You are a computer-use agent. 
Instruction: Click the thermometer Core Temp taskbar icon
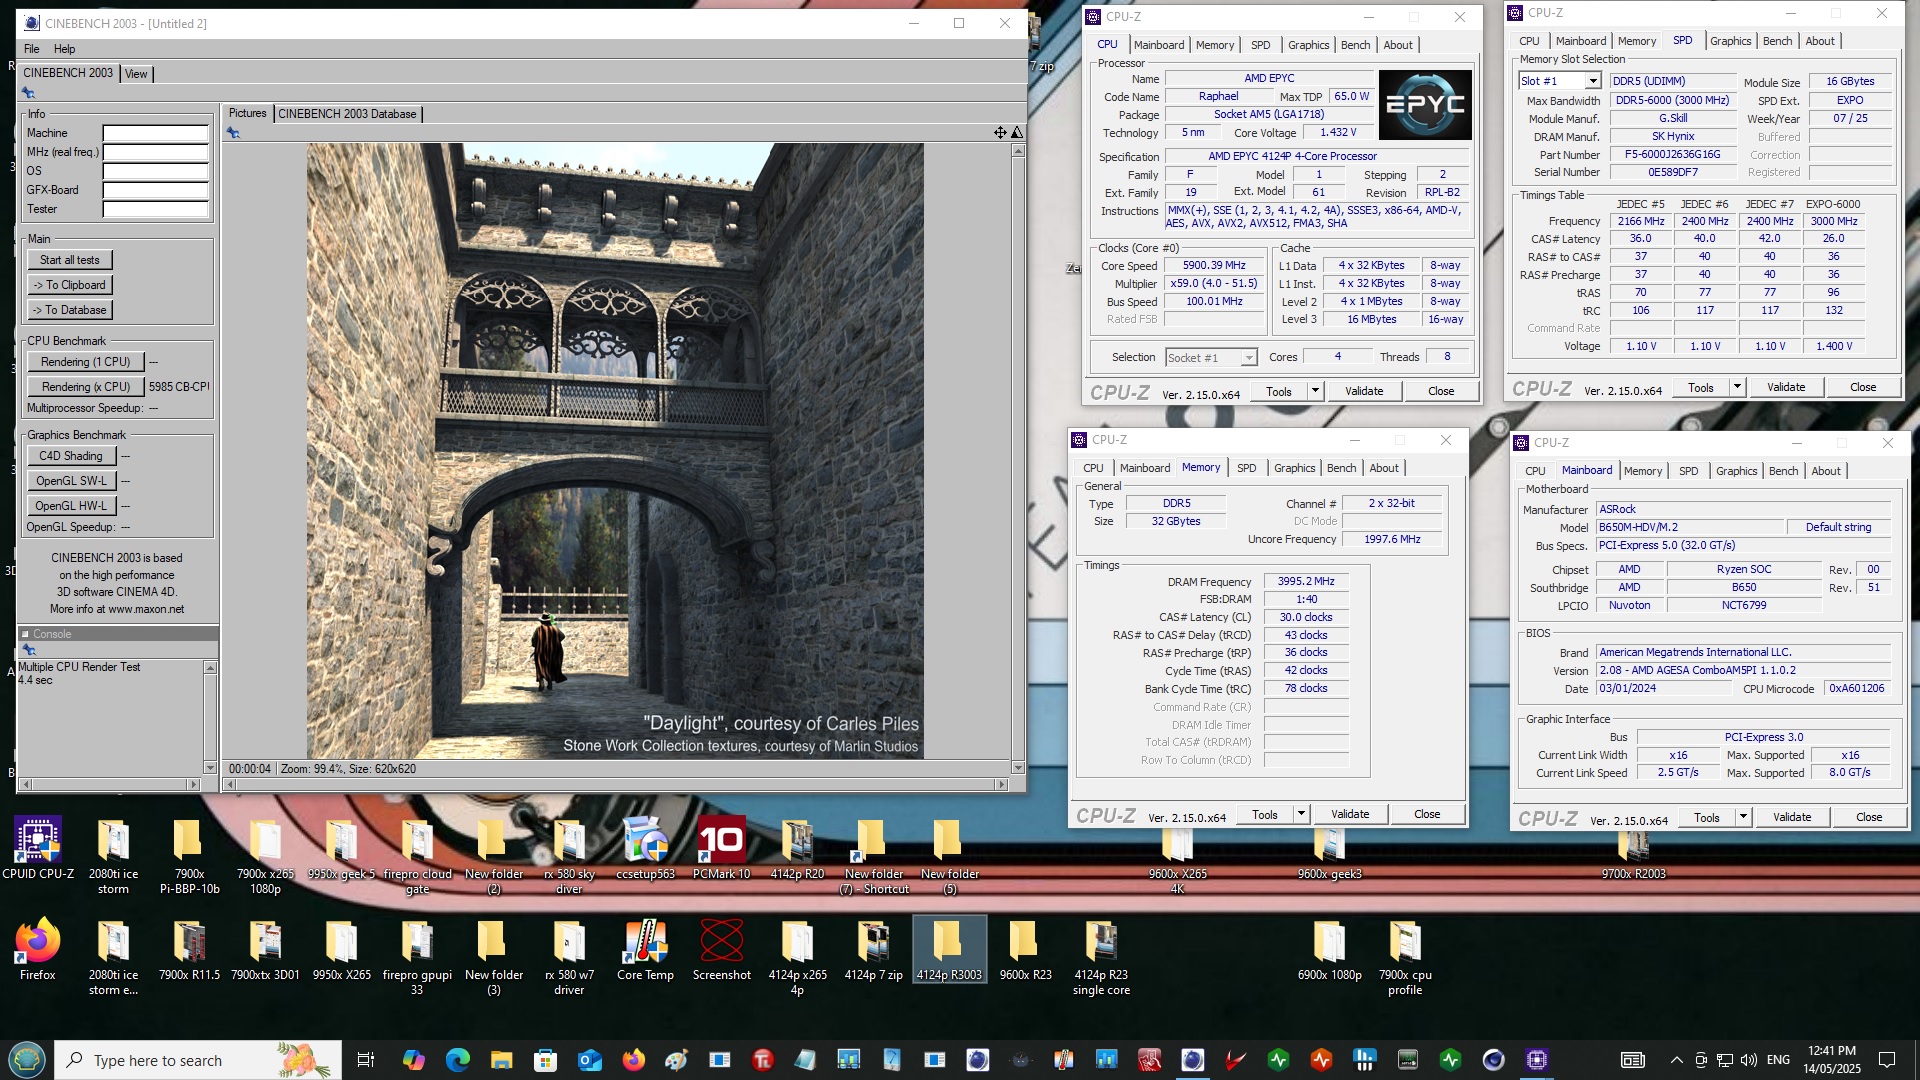[x=1062, y=1060]
